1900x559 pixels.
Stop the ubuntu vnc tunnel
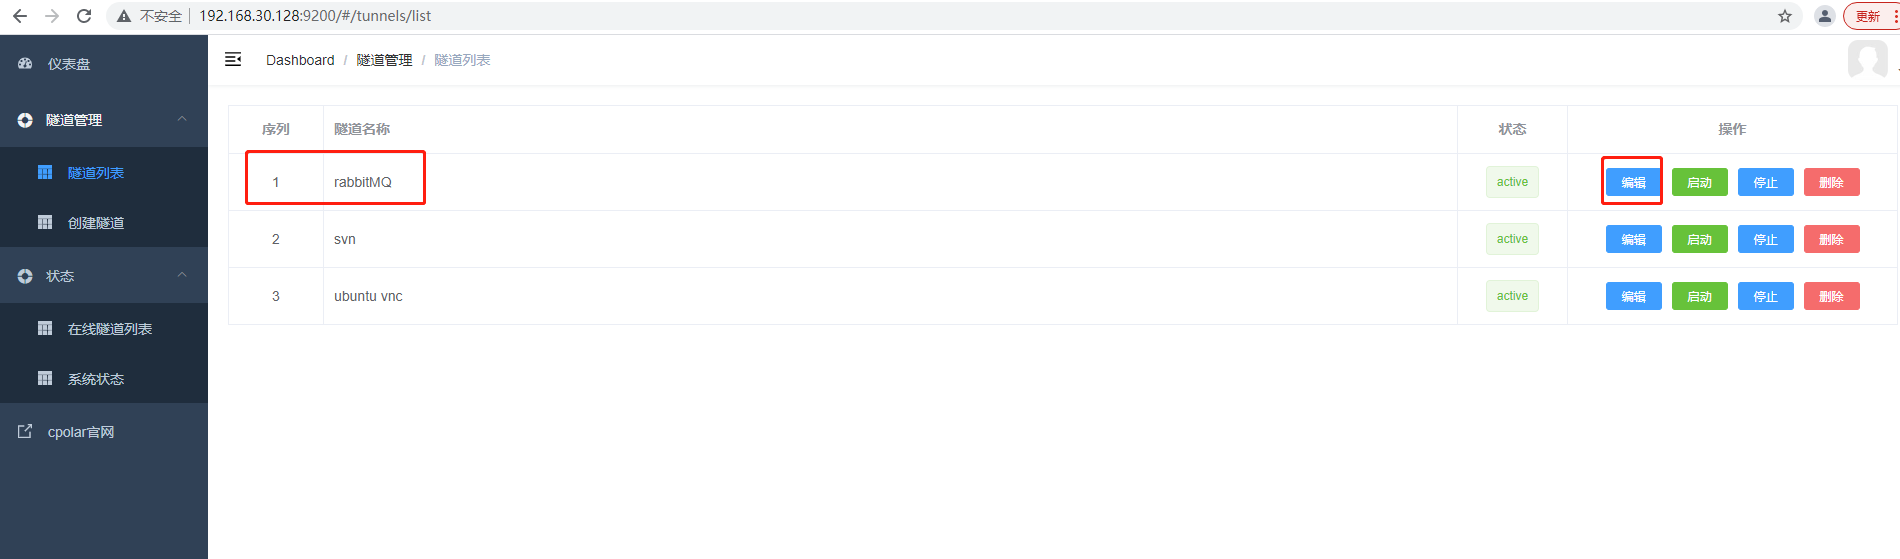point(1765,296)
